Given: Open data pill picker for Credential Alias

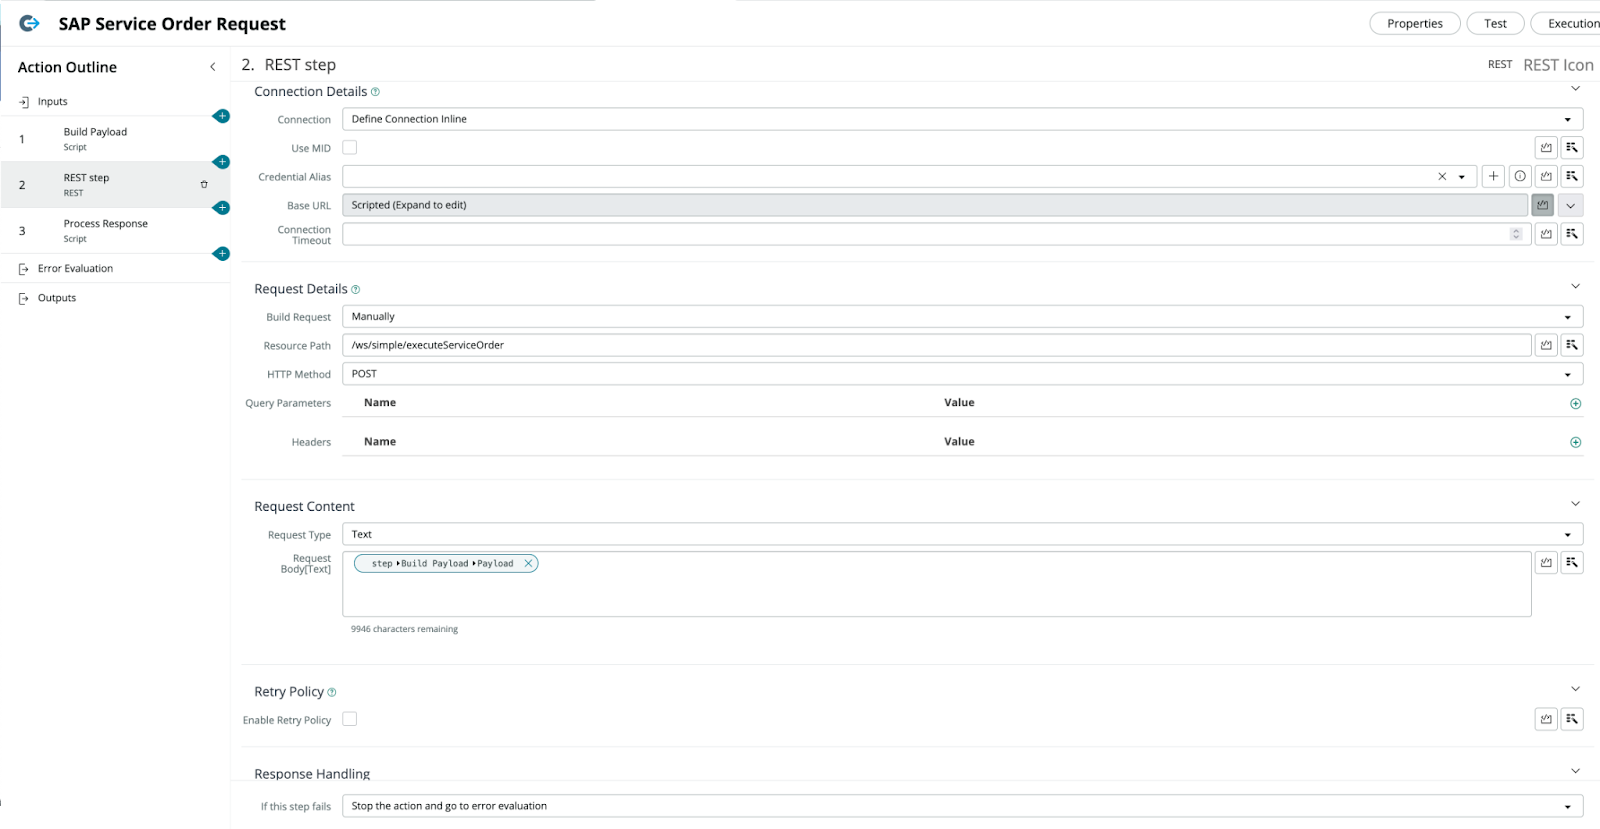Looking at the screenshot, I should click(x=1572, y=177).
